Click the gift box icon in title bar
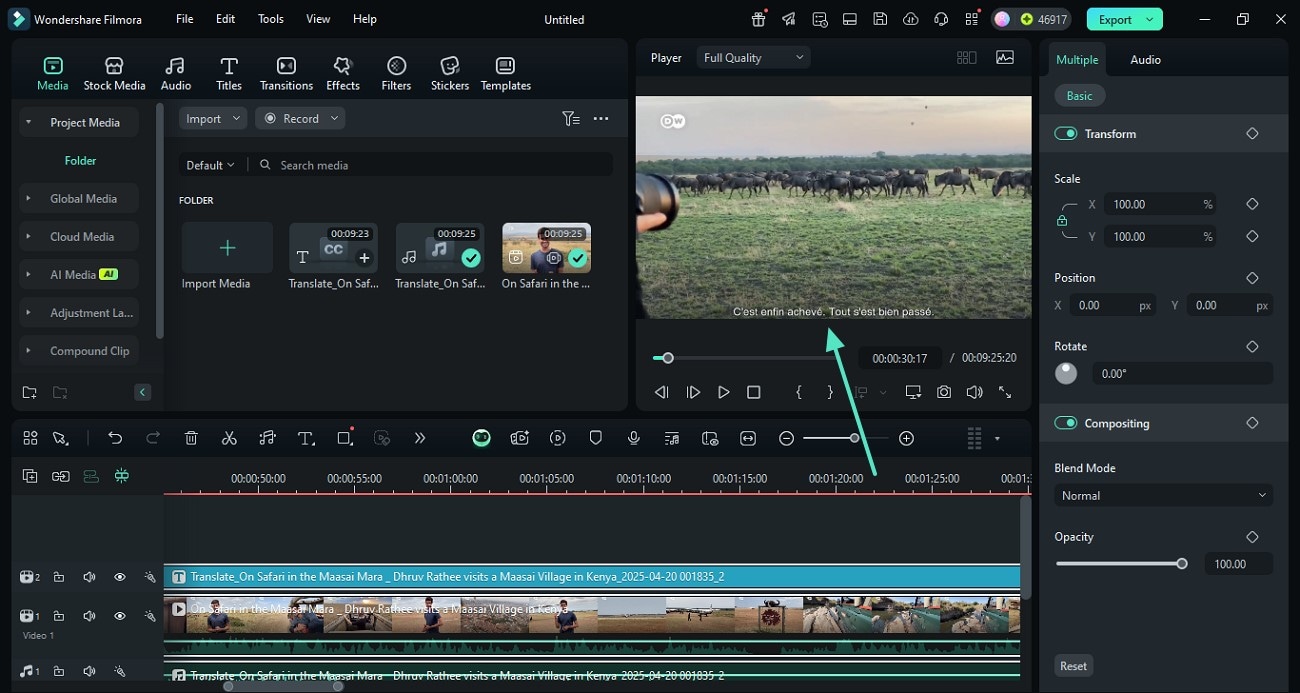The height and width of the screenshot is (693, 1300). tap(759, 19)
